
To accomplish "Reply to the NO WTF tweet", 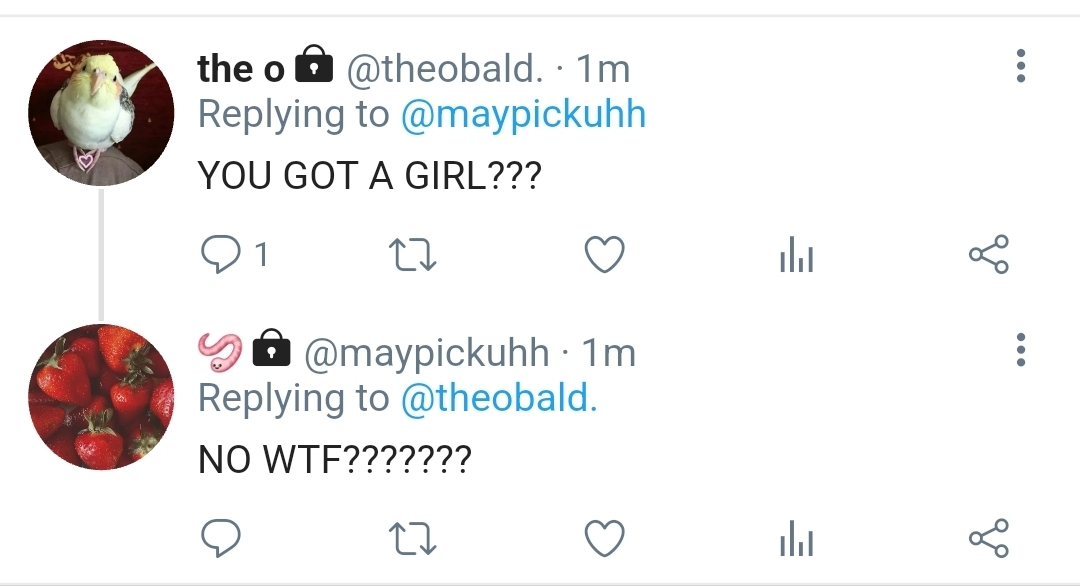I will 220,538.
